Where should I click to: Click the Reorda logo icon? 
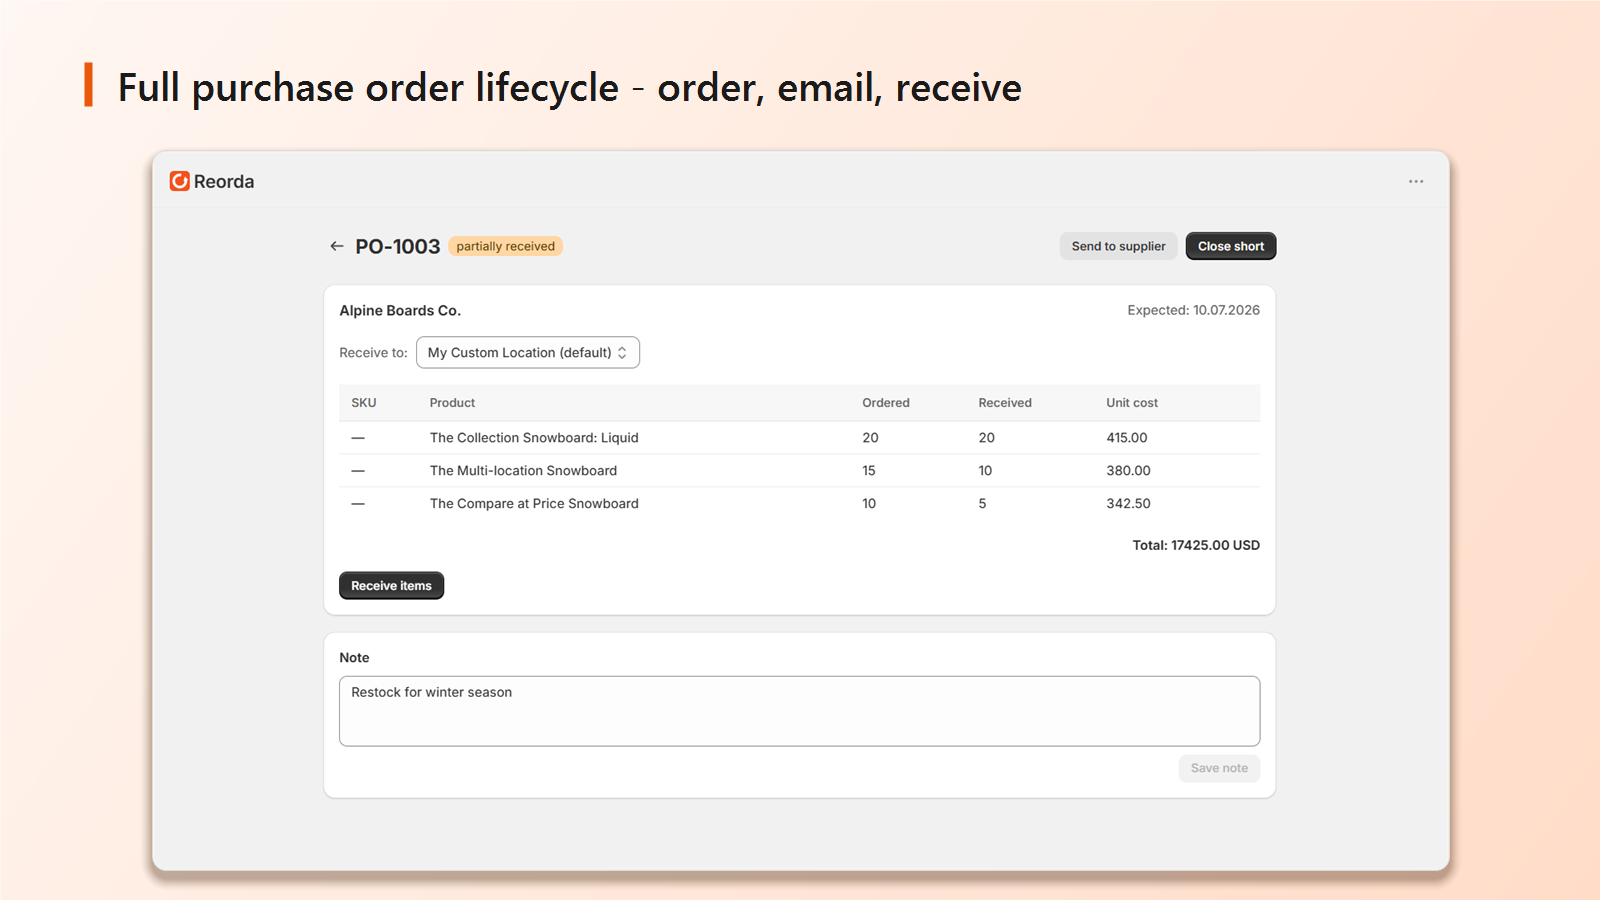point(180,181)
